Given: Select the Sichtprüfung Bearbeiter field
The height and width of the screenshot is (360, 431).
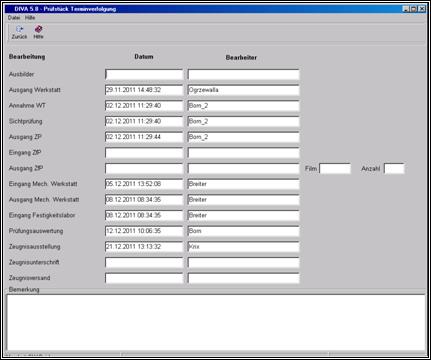Looking at the screenshot, I should click(x=243, y=121).
